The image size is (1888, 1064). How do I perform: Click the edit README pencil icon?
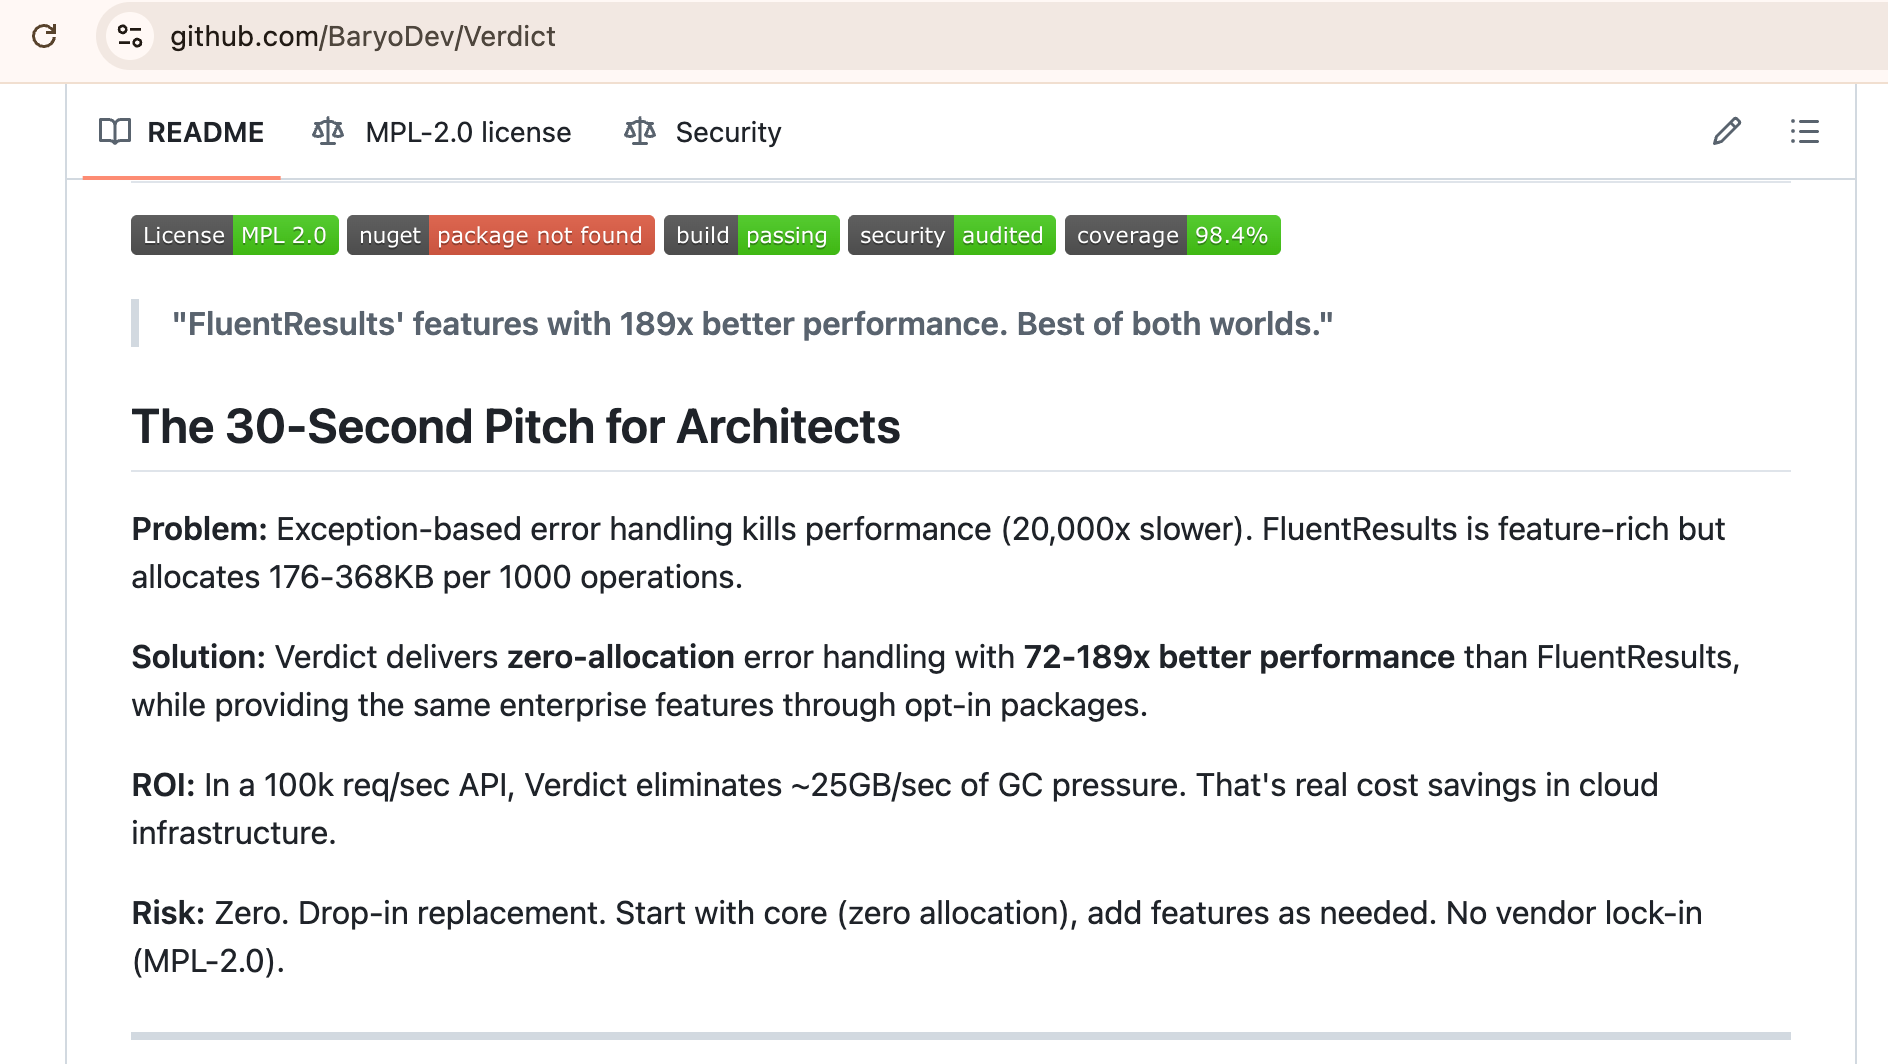click(x=1727, y=131)
